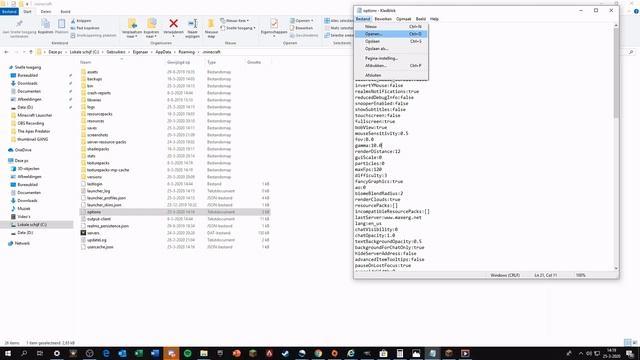Click Lokale schijf (C:) in the breadcrumb
The height and width of the screenshot is (360, 640).
[x=84, y=52]
